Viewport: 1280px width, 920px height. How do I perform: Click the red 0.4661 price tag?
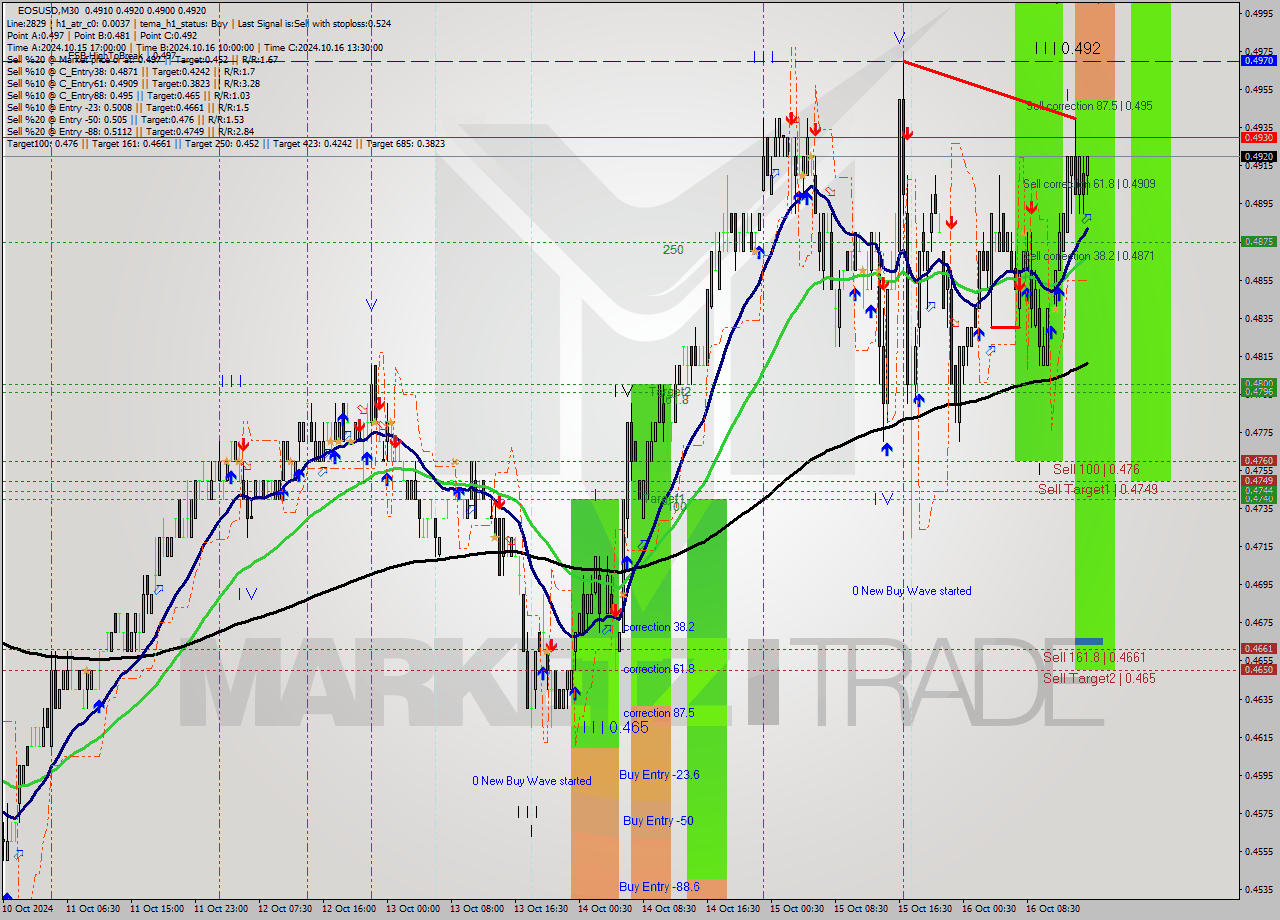pos(1257,649)
